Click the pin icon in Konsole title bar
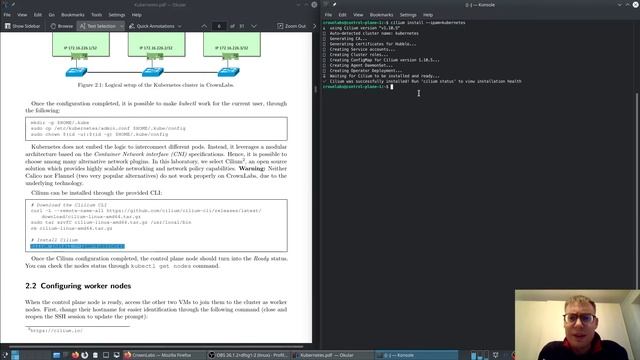The height and width of the screenshot is (360, 640). 334,4
